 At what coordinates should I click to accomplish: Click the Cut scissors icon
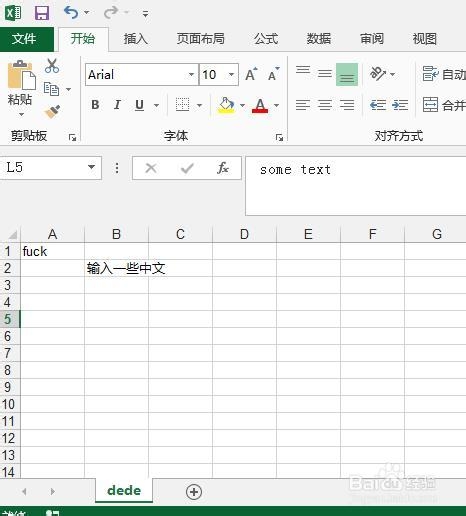pyautogui.click(x=52, y=66)
